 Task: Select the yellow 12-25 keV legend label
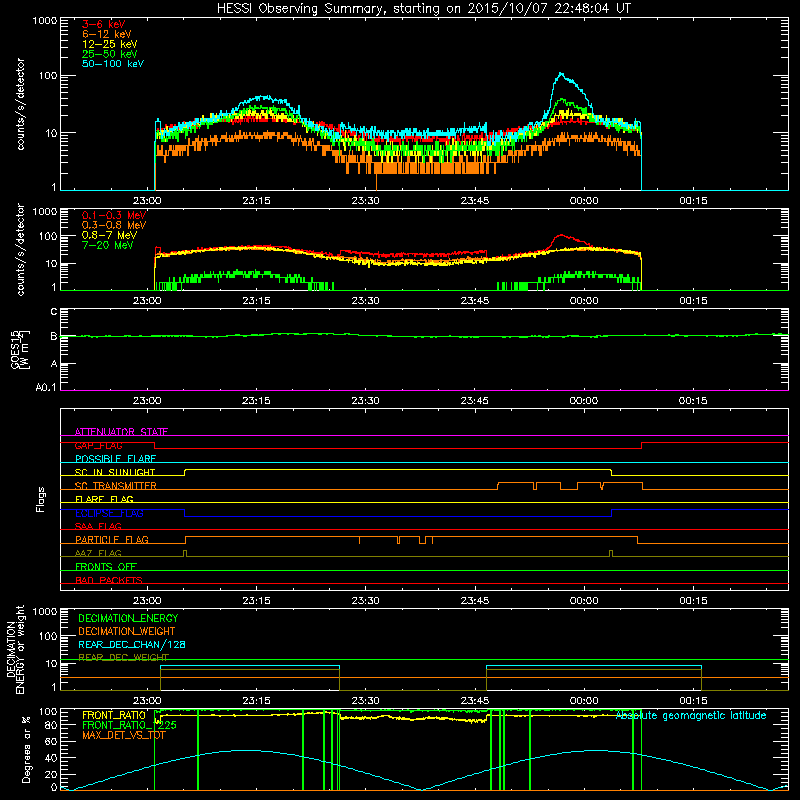pos(110,44)
